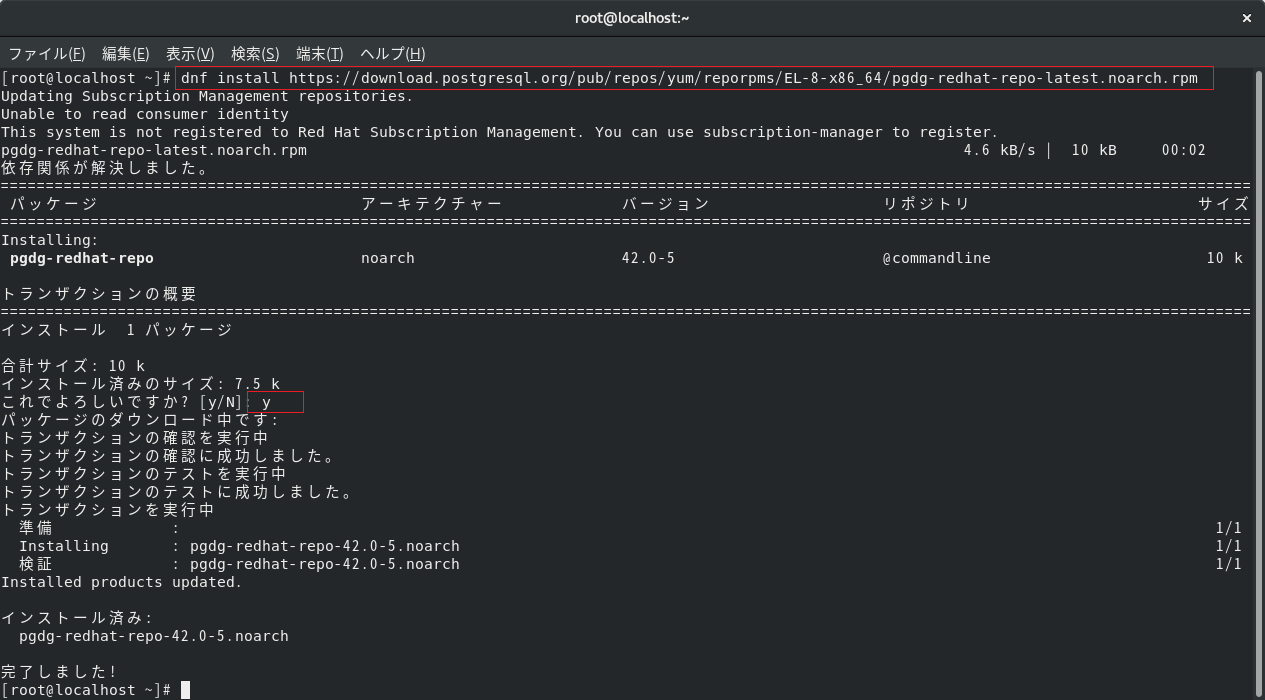Click the Installed products updated line
The height and width of the screenshot is (700, 1265).
122,582
